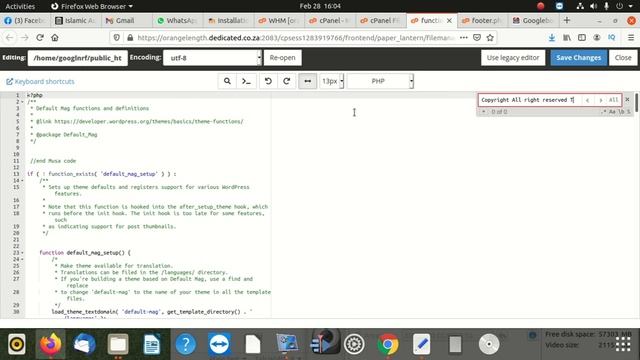Switch to the footer.php browser tab
The image size is (640, 360).
point(482,20)
